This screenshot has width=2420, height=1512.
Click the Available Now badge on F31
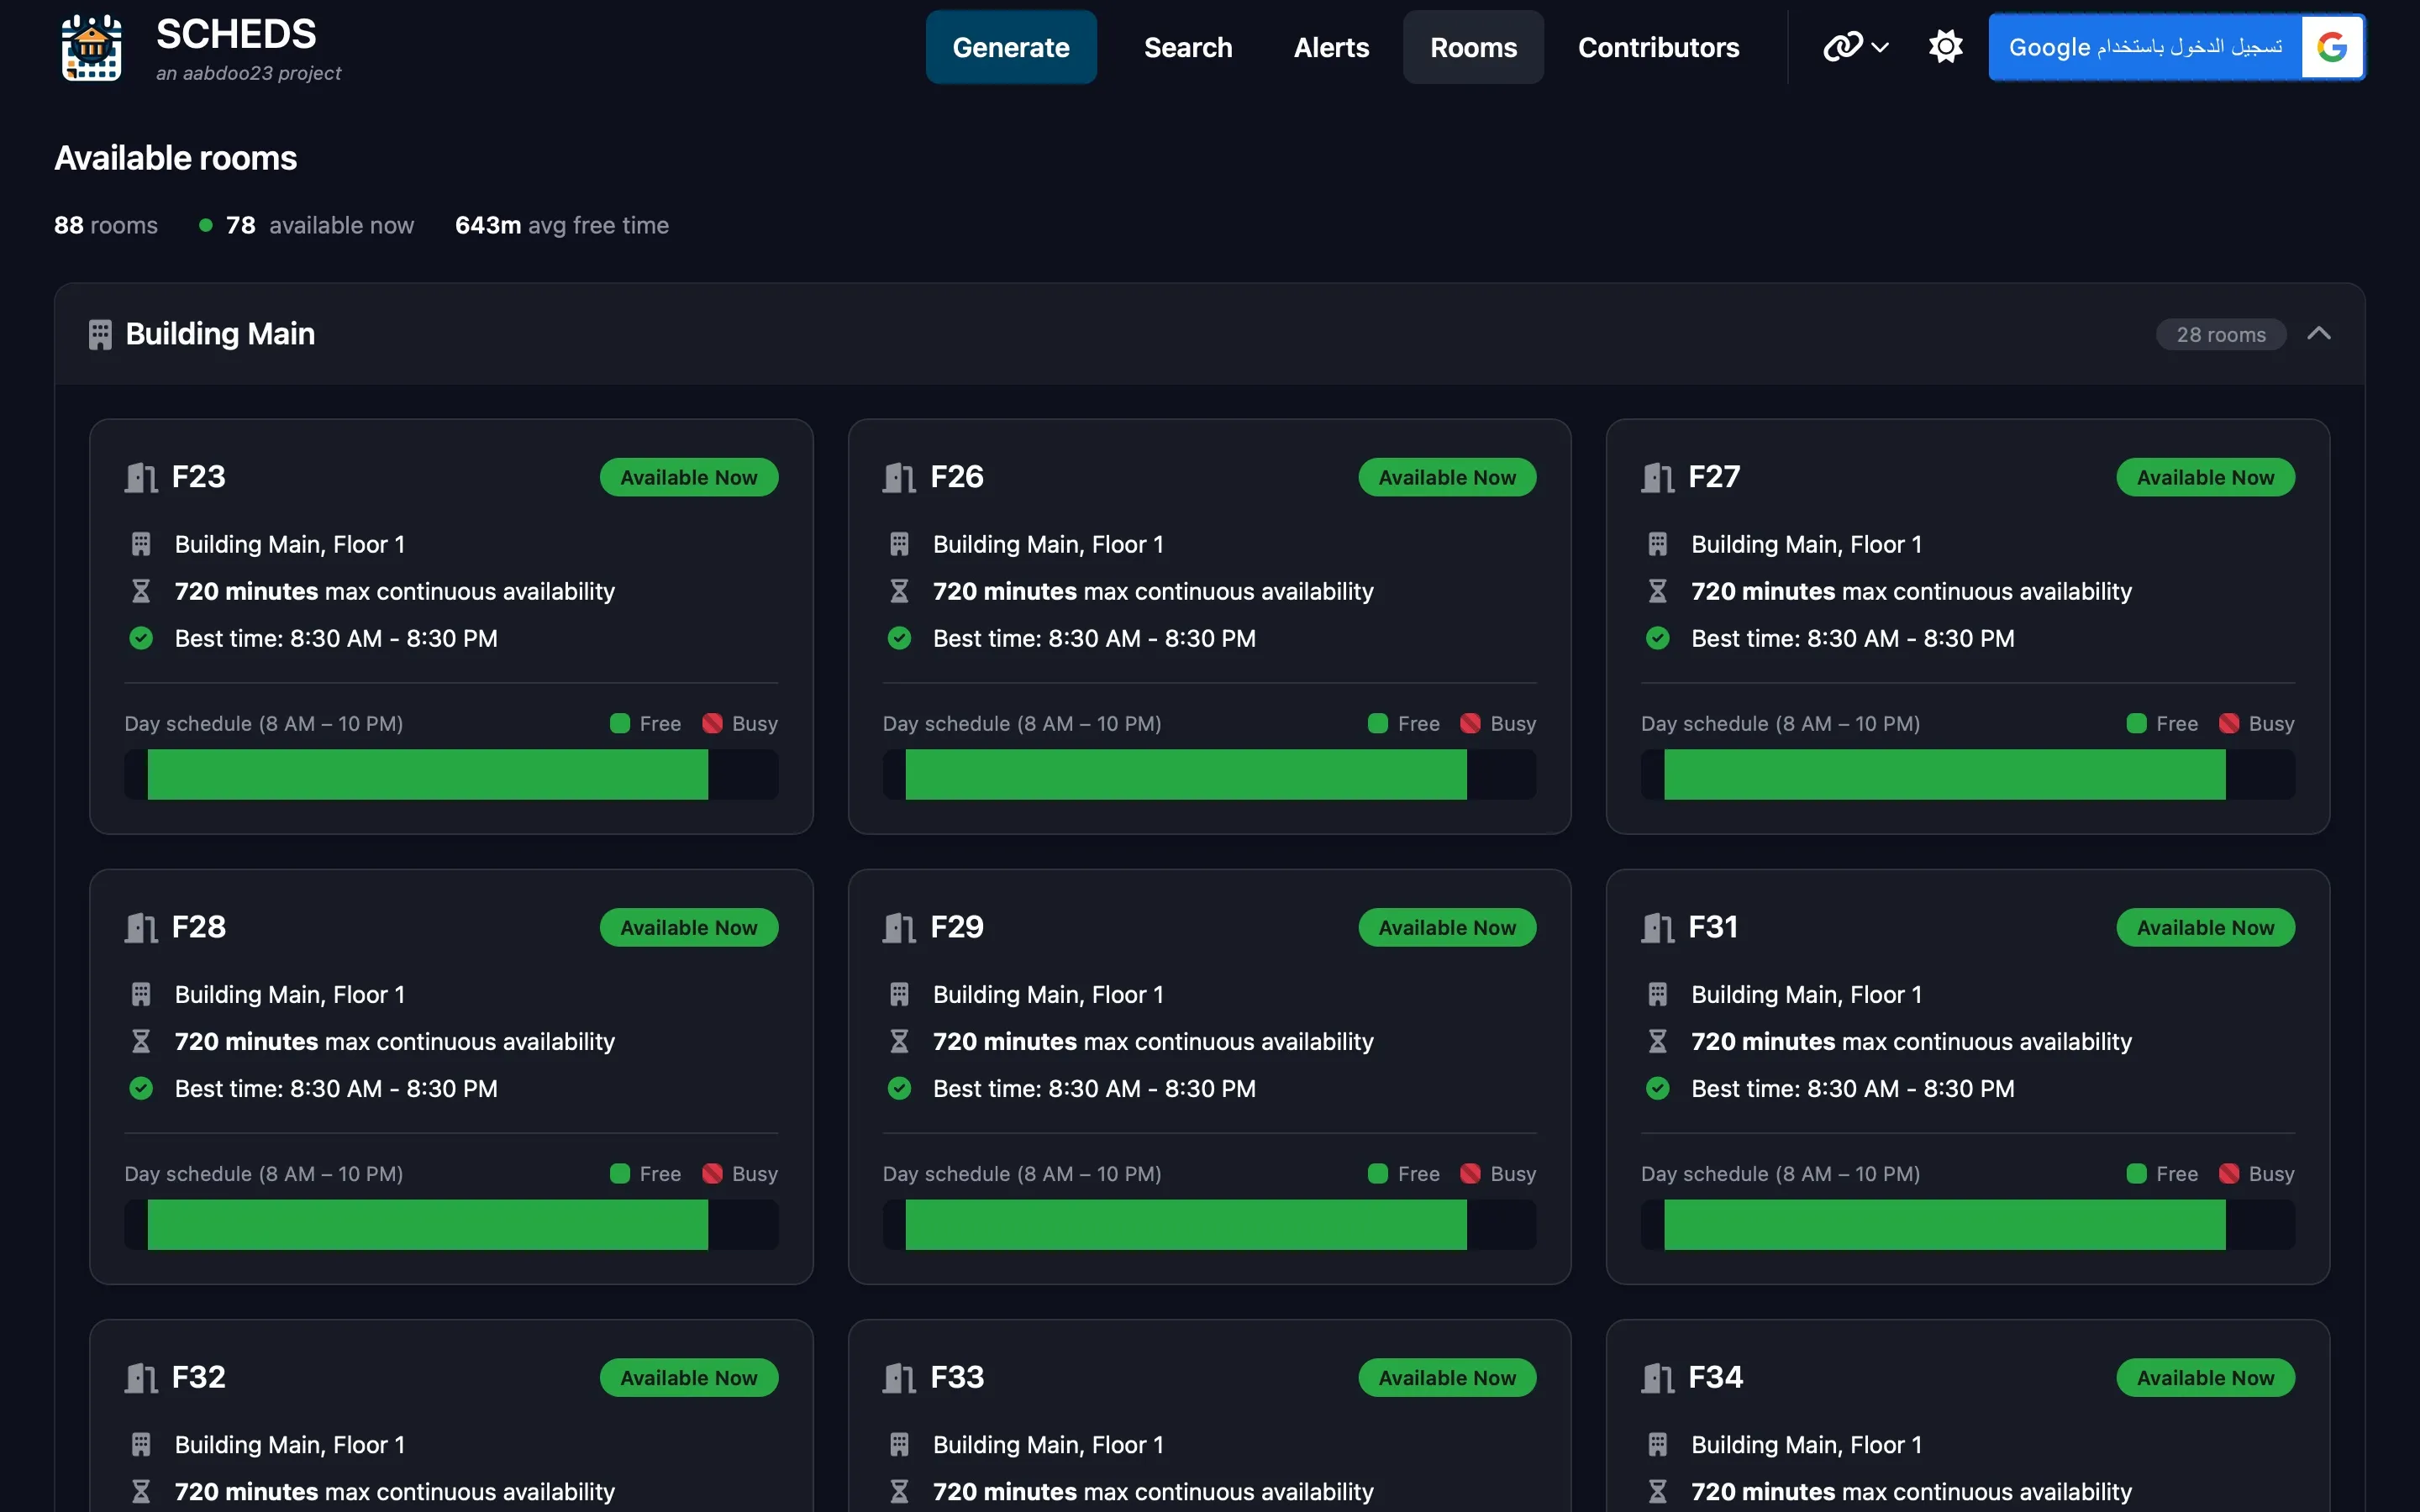click(2206, 927)
